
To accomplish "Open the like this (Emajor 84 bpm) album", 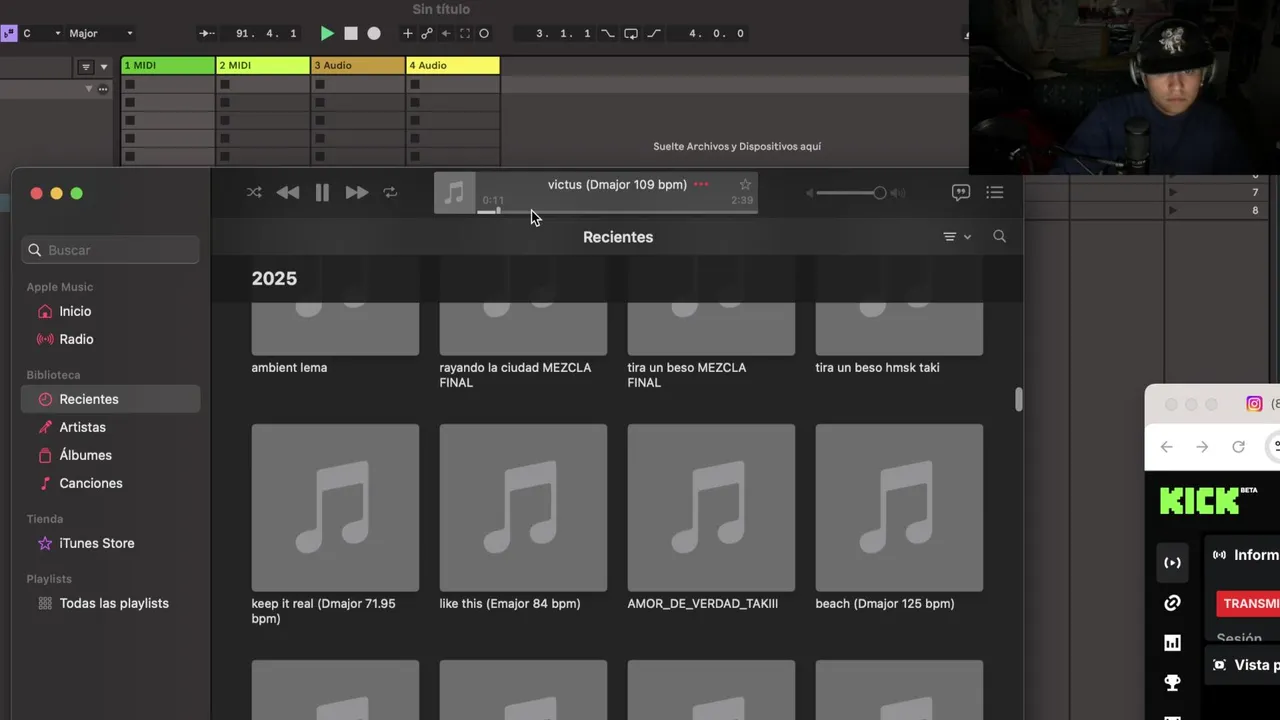I will [x=523, y=508].
